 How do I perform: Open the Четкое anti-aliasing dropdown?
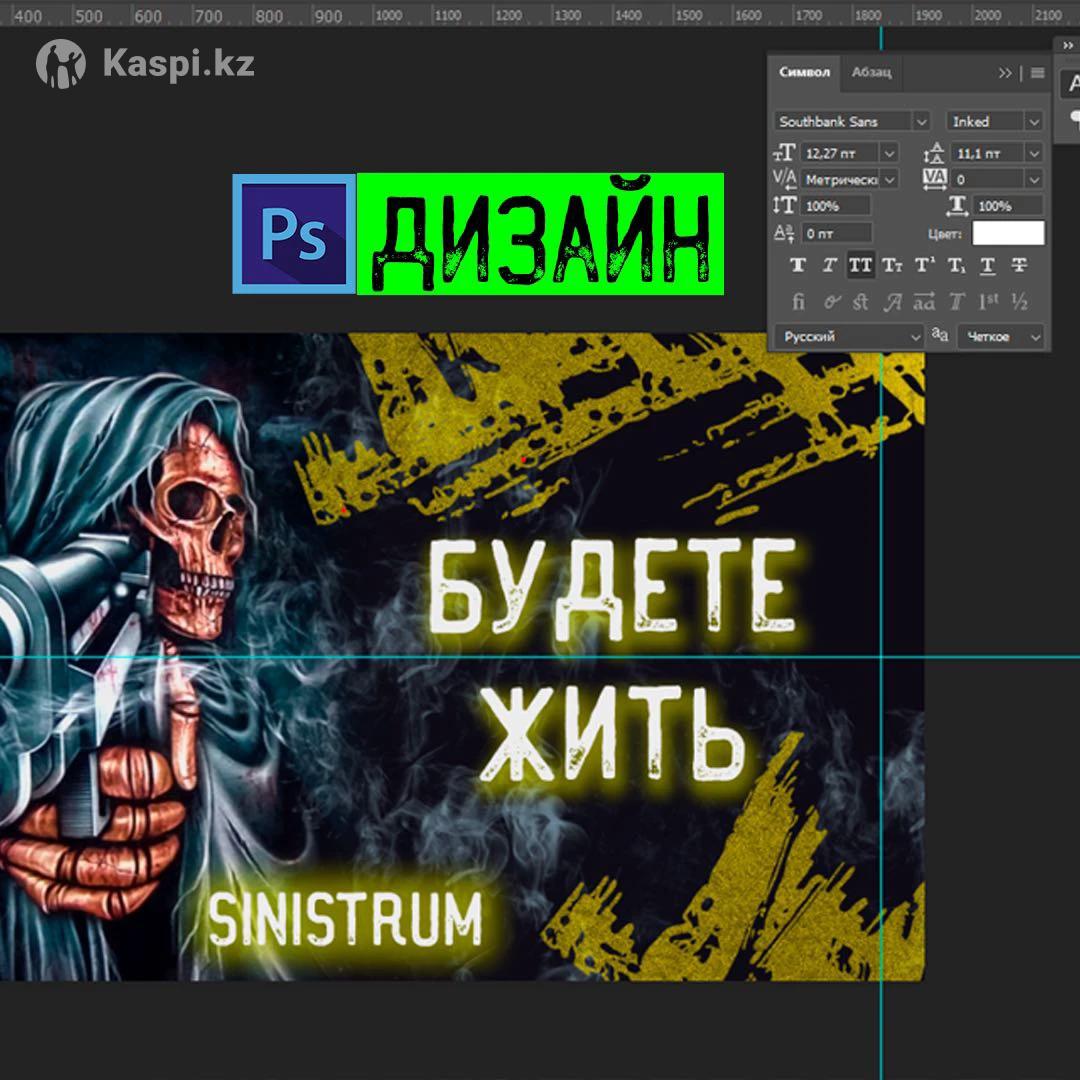click(x=1033, y=337)
